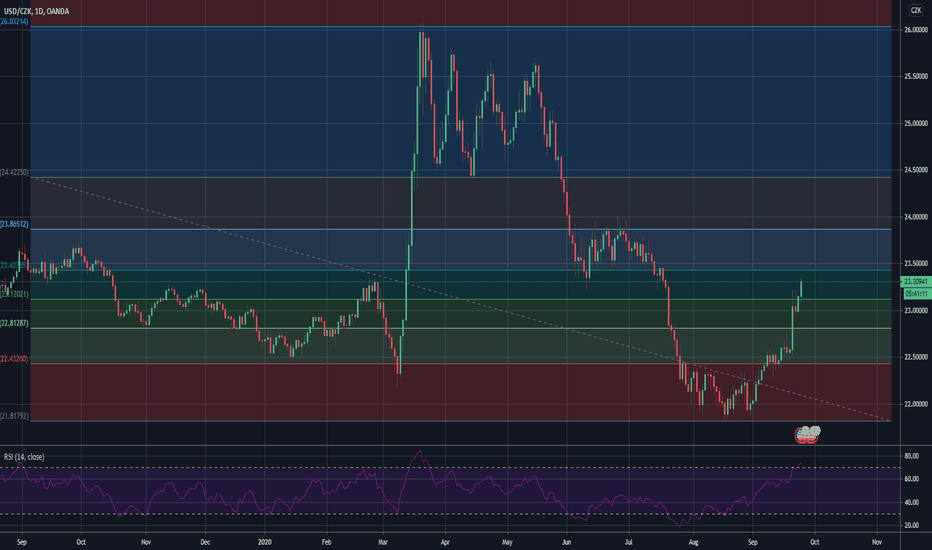Click the 2020 label on time axis

pyautogui.click(x=265, y=542)
